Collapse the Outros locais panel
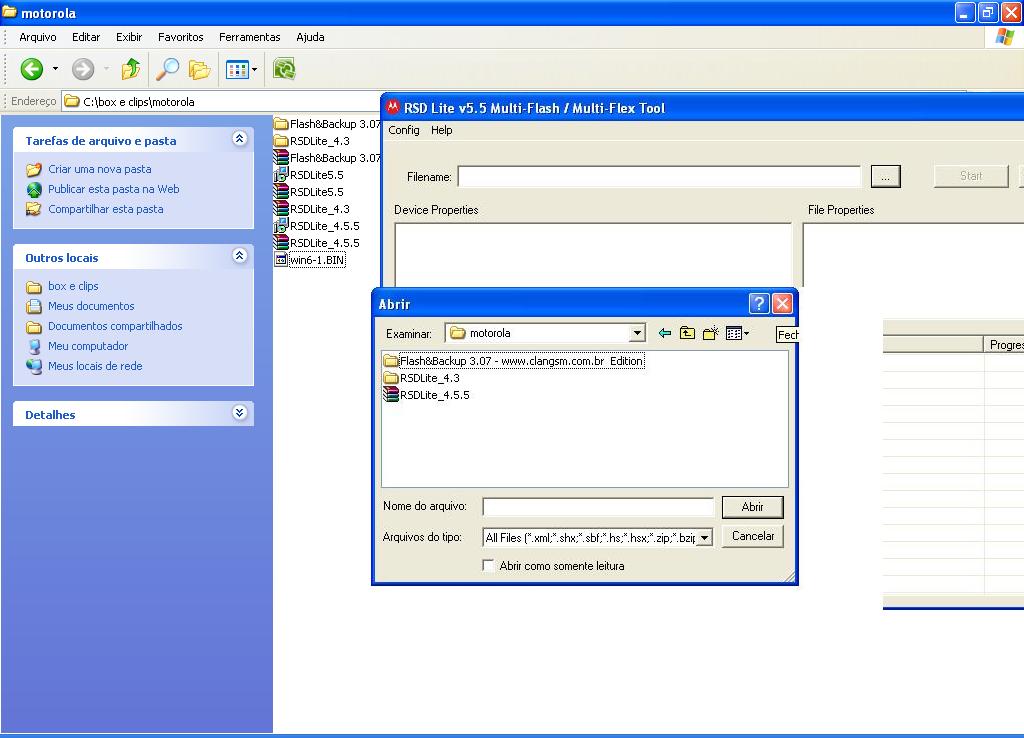This screenshot has height=738, width=1024. 240,255
